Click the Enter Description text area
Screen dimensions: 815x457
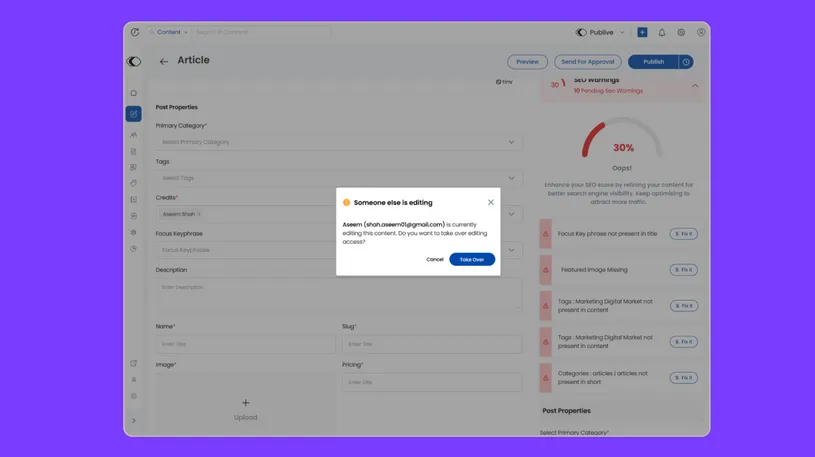(339, 294)
